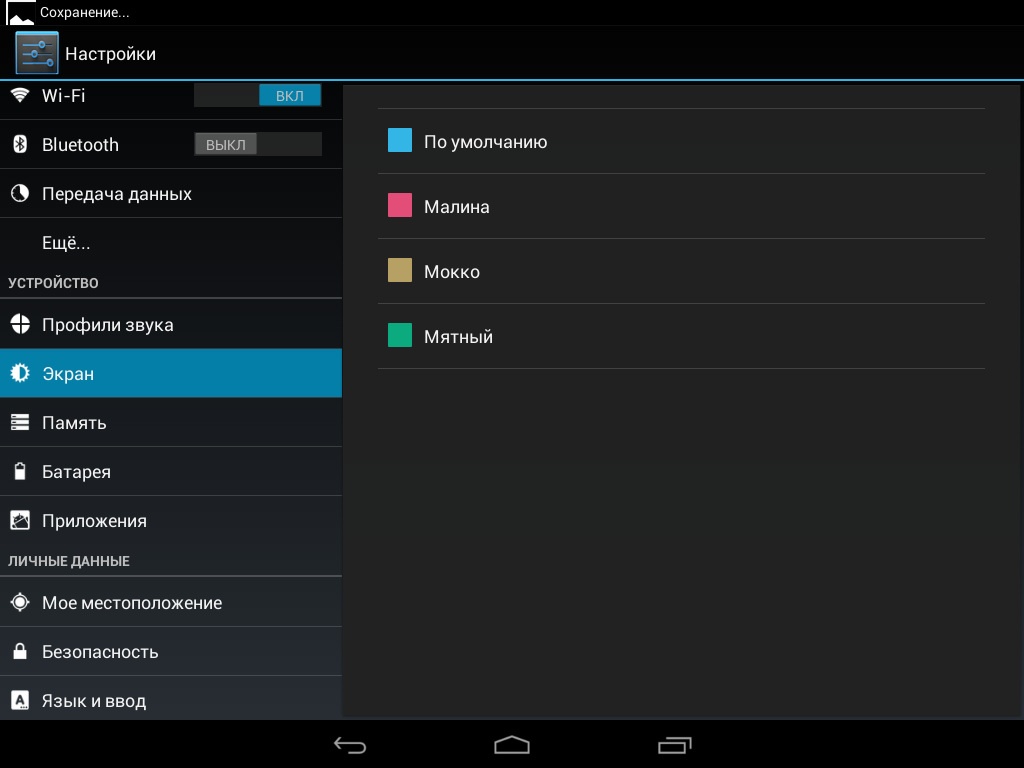
Task: Tap the location crosshair icon
Action: point(19,602)
